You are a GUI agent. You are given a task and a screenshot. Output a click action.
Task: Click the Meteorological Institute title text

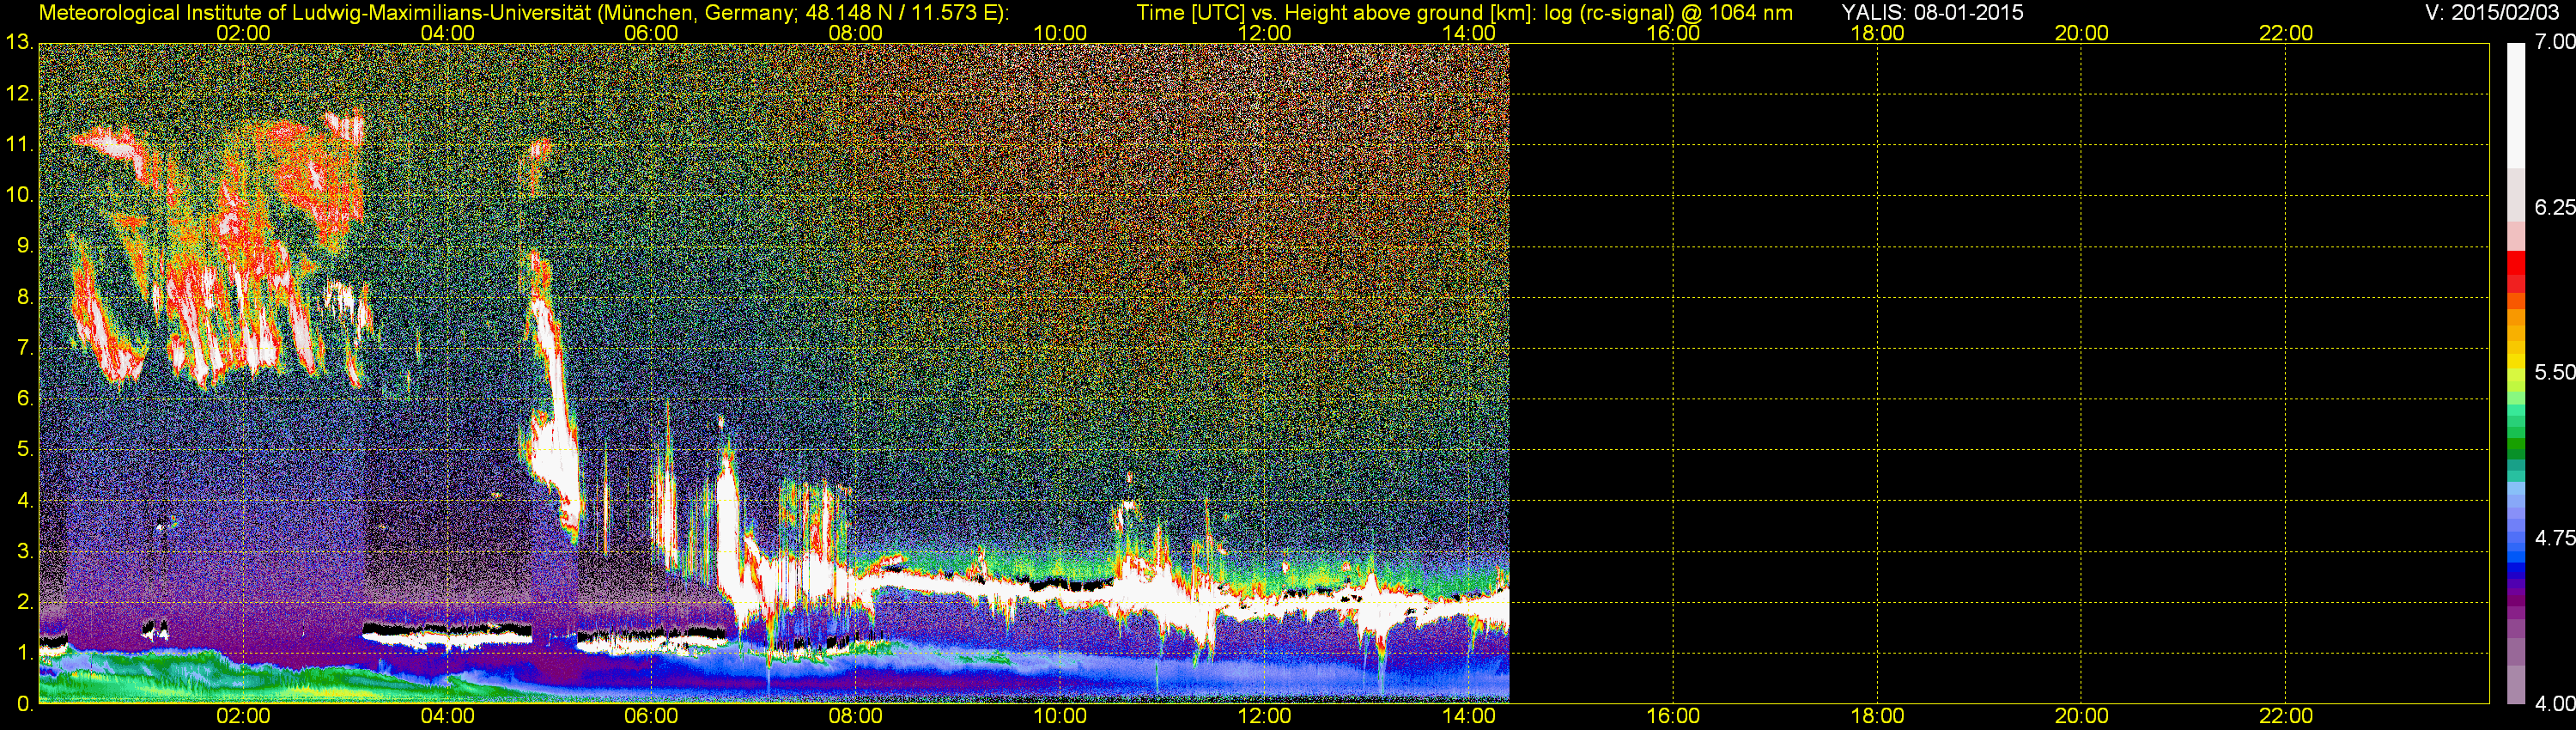click(x=524, y=13)
